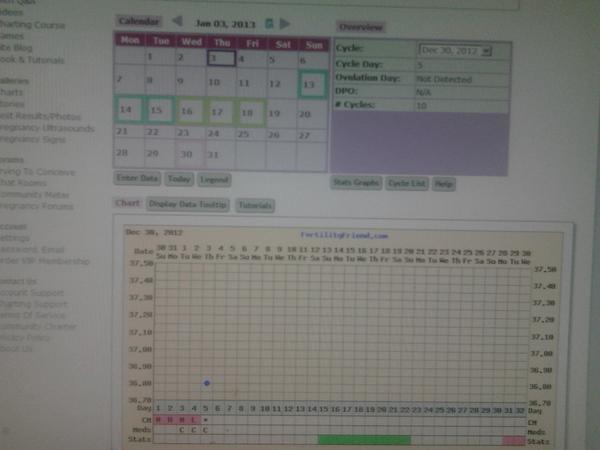Select the Calendar tab header

pos(137,20)
